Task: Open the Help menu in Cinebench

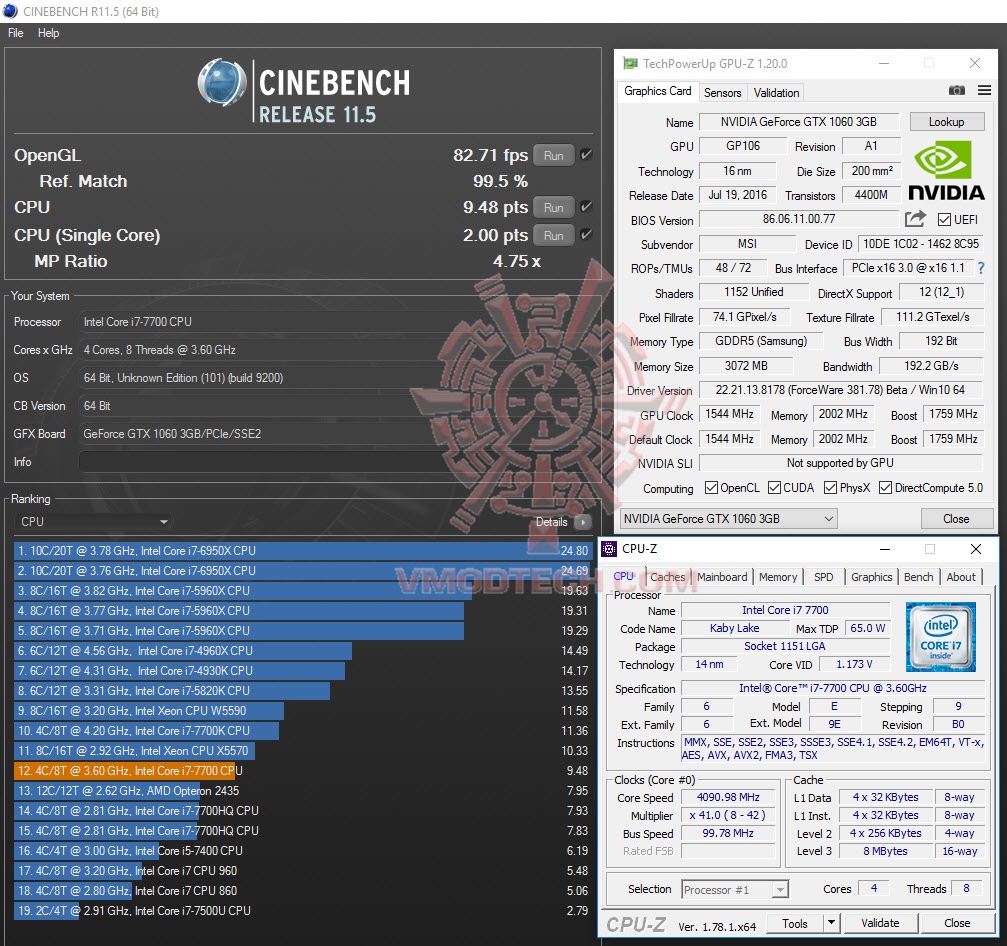Action: pyautogui.click(x=48, y=33)
